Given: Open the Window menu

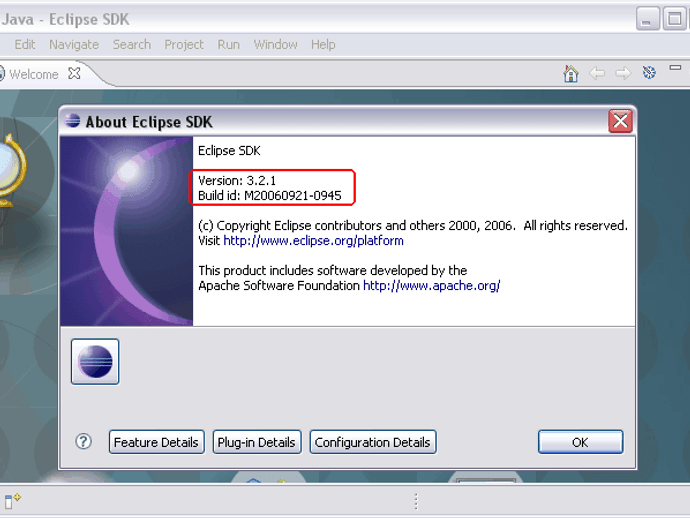Looking at the screenshot, I should pos(275,44).
